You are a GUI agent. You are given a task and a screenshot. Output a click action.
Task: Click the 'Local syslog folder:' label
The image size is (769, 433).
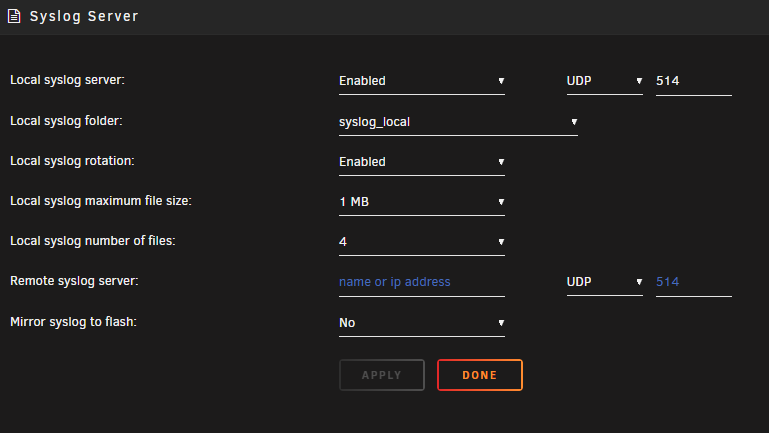66,121
